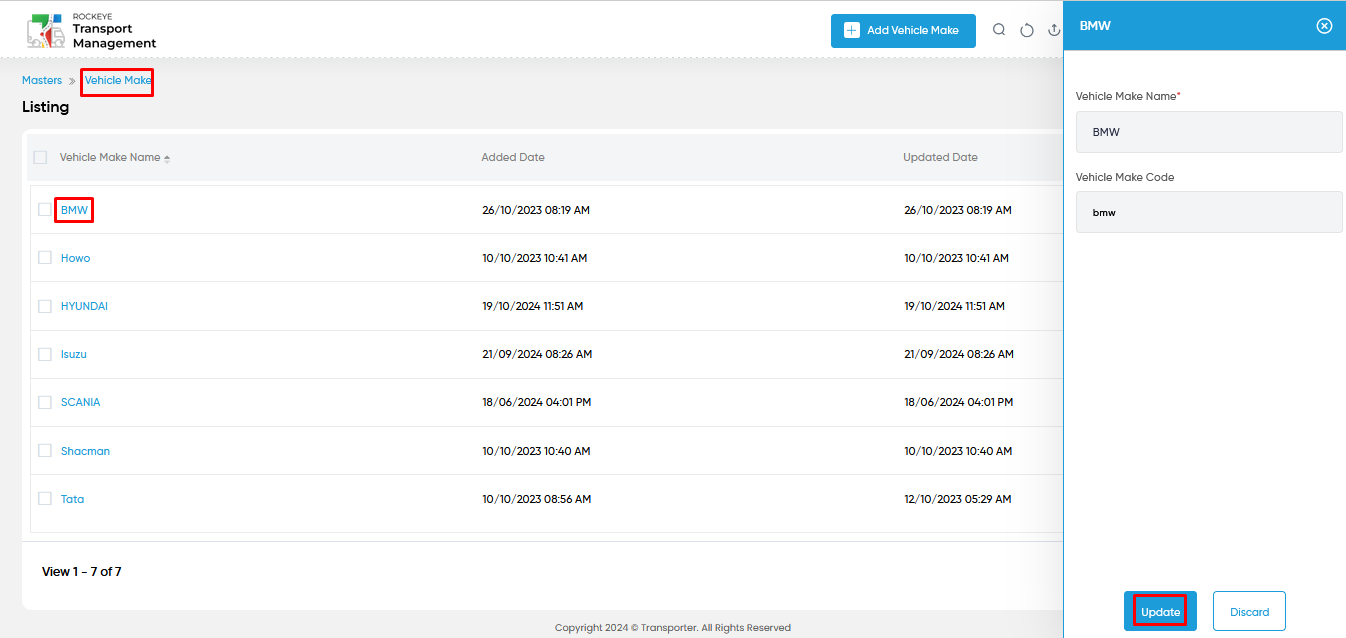Open the SCANIA vehicle make link
Screen dimensions: 1346x638
coord(80,402)
